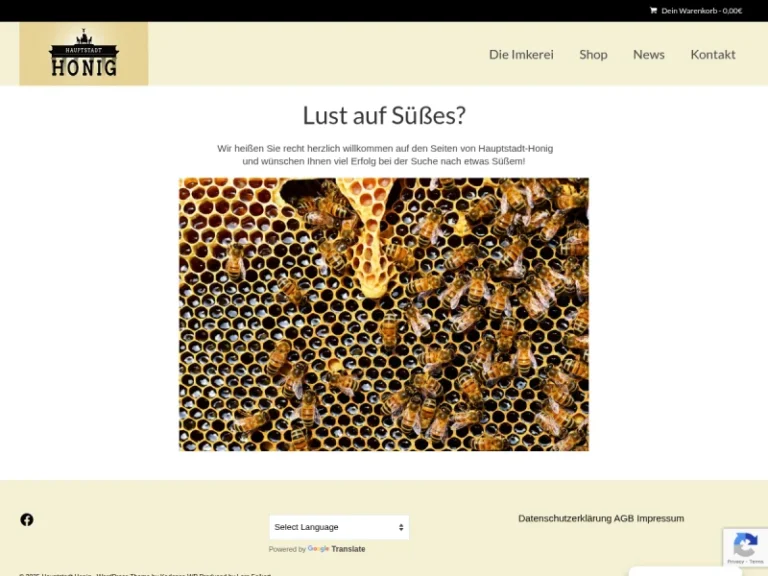Screen dimensions: 768x576
Task: Click the Google Translate link
Action: (x=336, y=549)
